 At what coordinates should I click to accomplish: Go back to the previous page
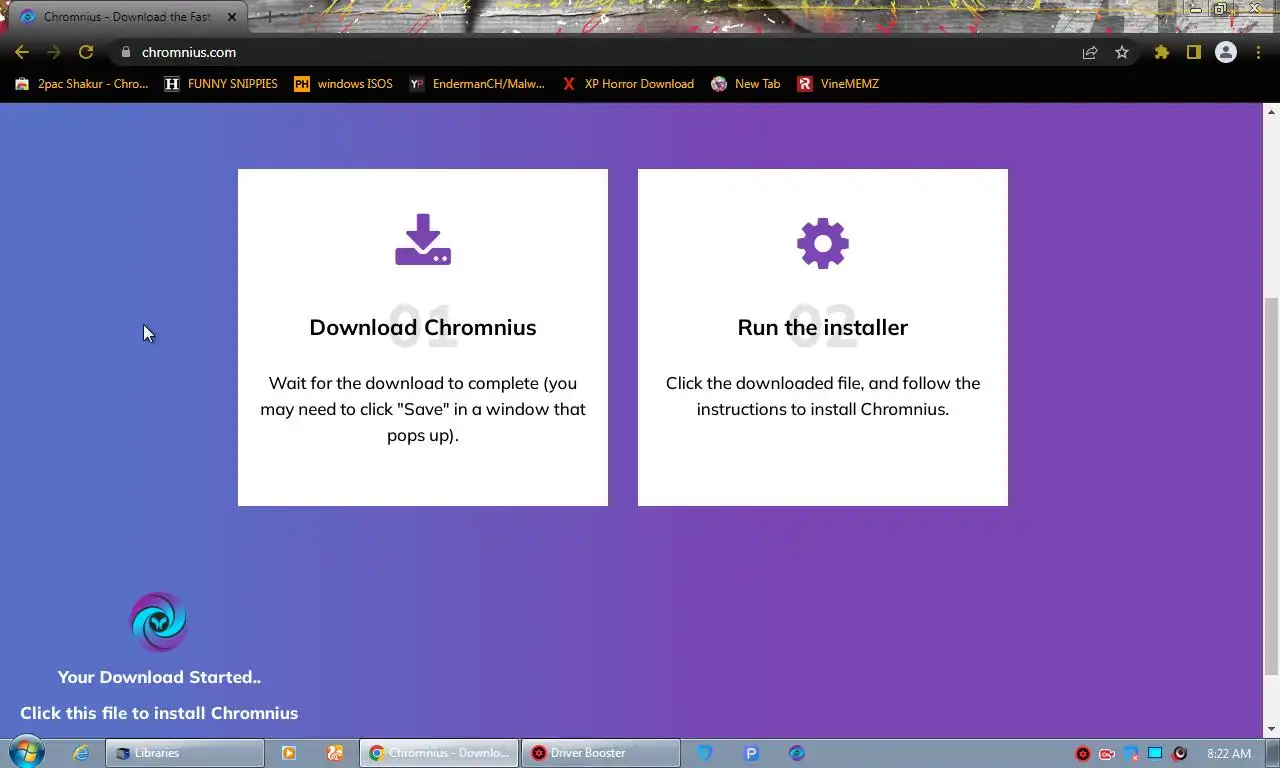[x=22, y=52]
